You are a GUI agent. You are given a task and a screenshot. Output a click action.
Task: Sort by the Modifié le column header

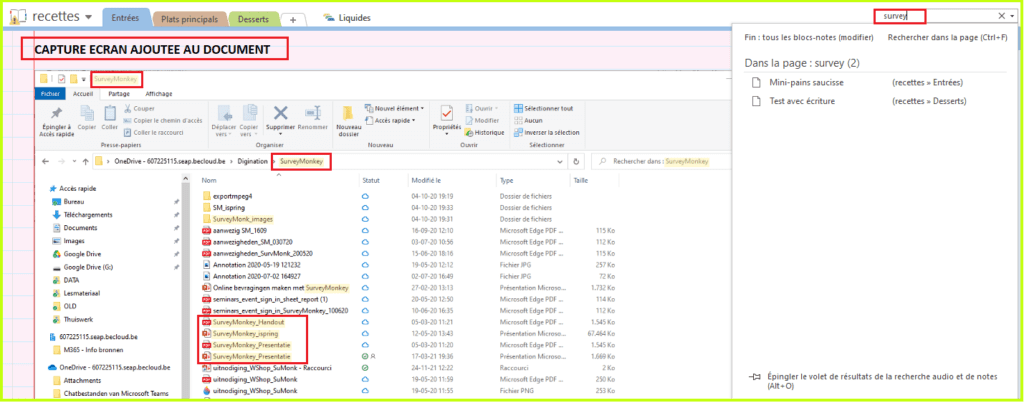pyautogui.click(x=426, y=180)
